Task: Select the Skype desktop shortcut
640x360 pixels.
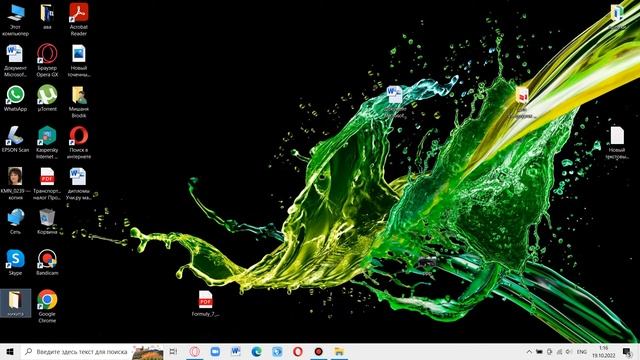Action: (x=15, y=262)
